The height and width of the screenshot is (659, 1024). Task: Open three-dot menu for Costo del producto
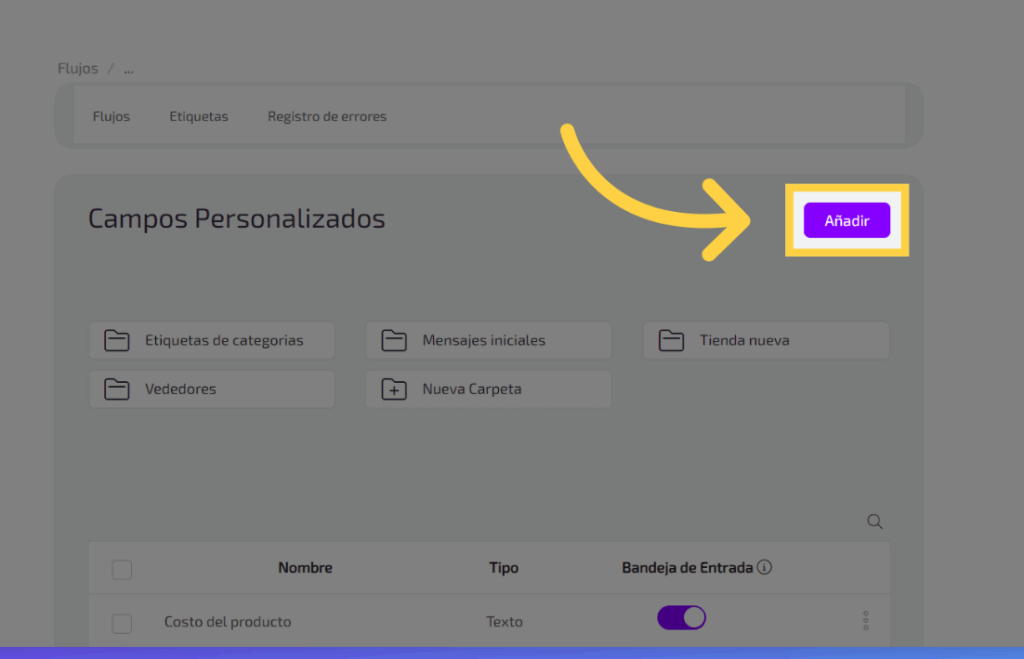coord(865,621)
